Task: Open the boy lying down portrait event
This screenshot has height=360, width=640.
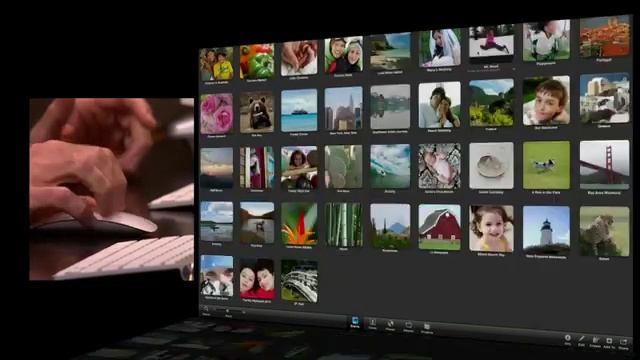Action: pyautogui.click(x=546, y=100)
